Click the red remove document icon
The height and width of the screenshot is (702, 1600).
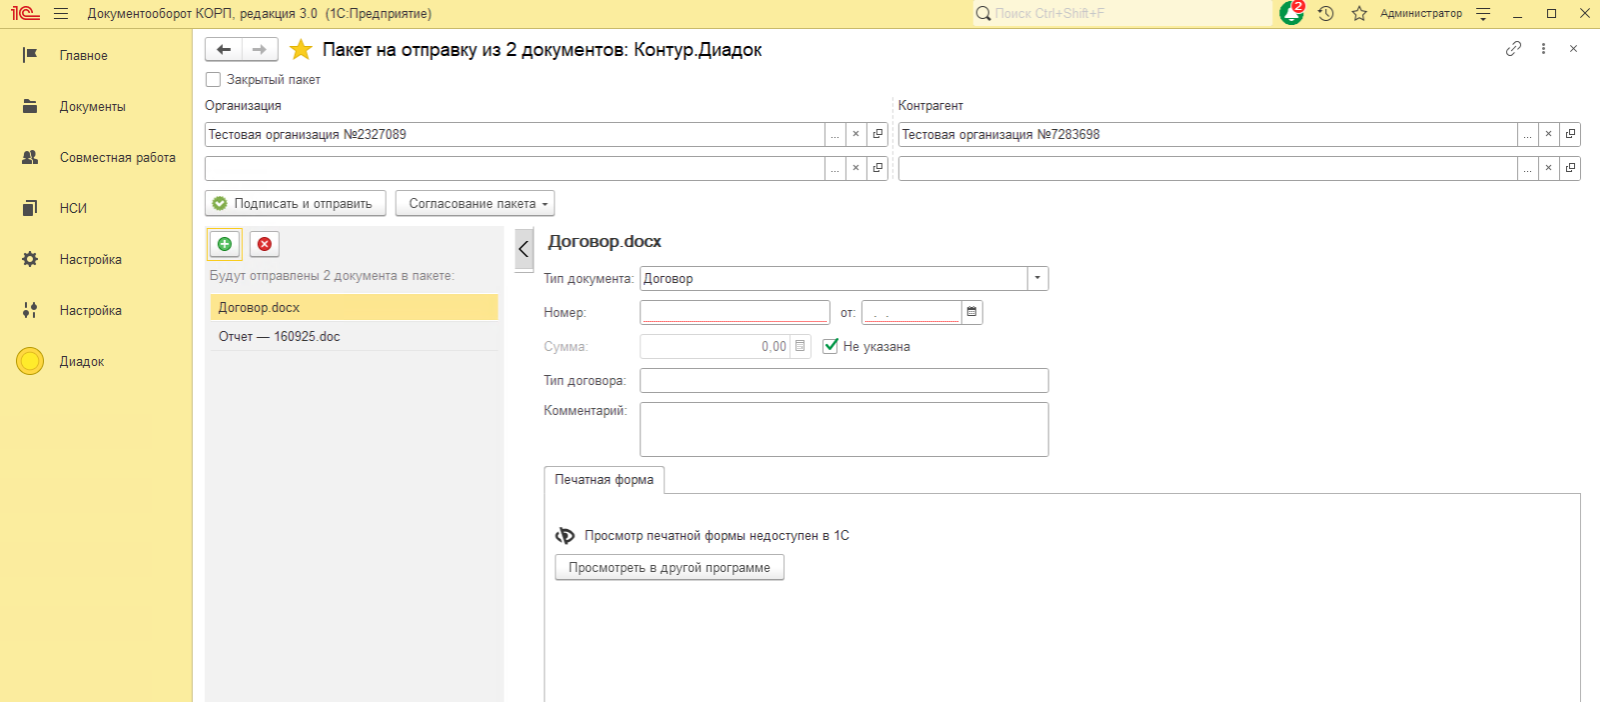[x=264, y=244]
